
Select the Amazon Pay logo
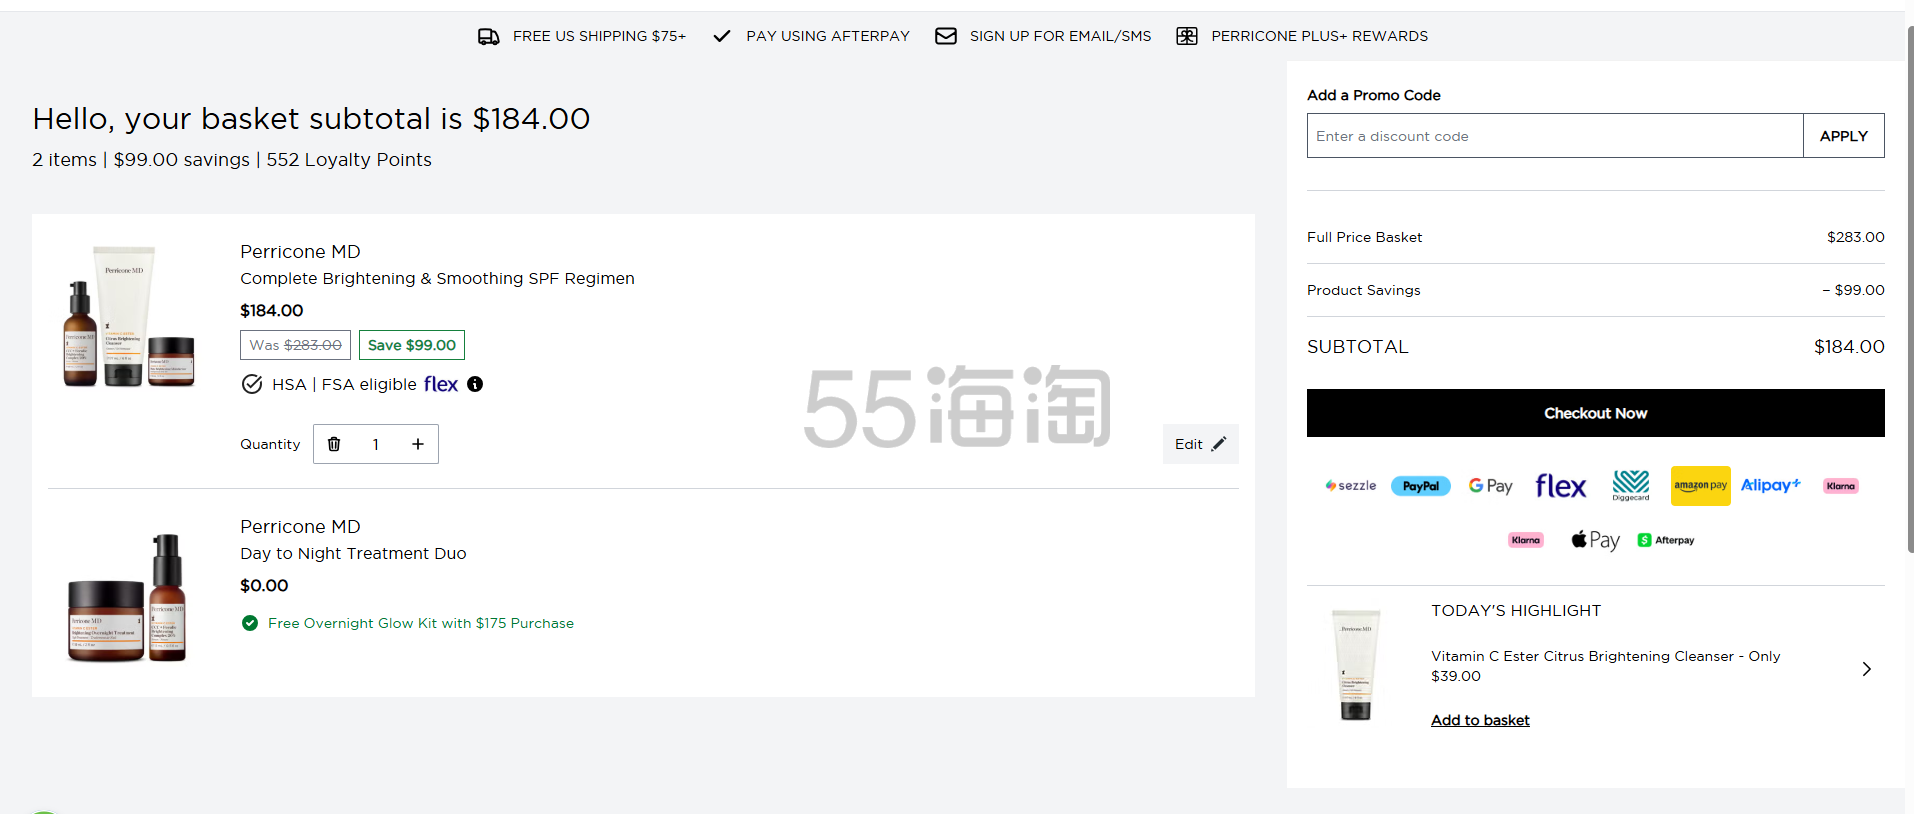tap(1701, 486)
